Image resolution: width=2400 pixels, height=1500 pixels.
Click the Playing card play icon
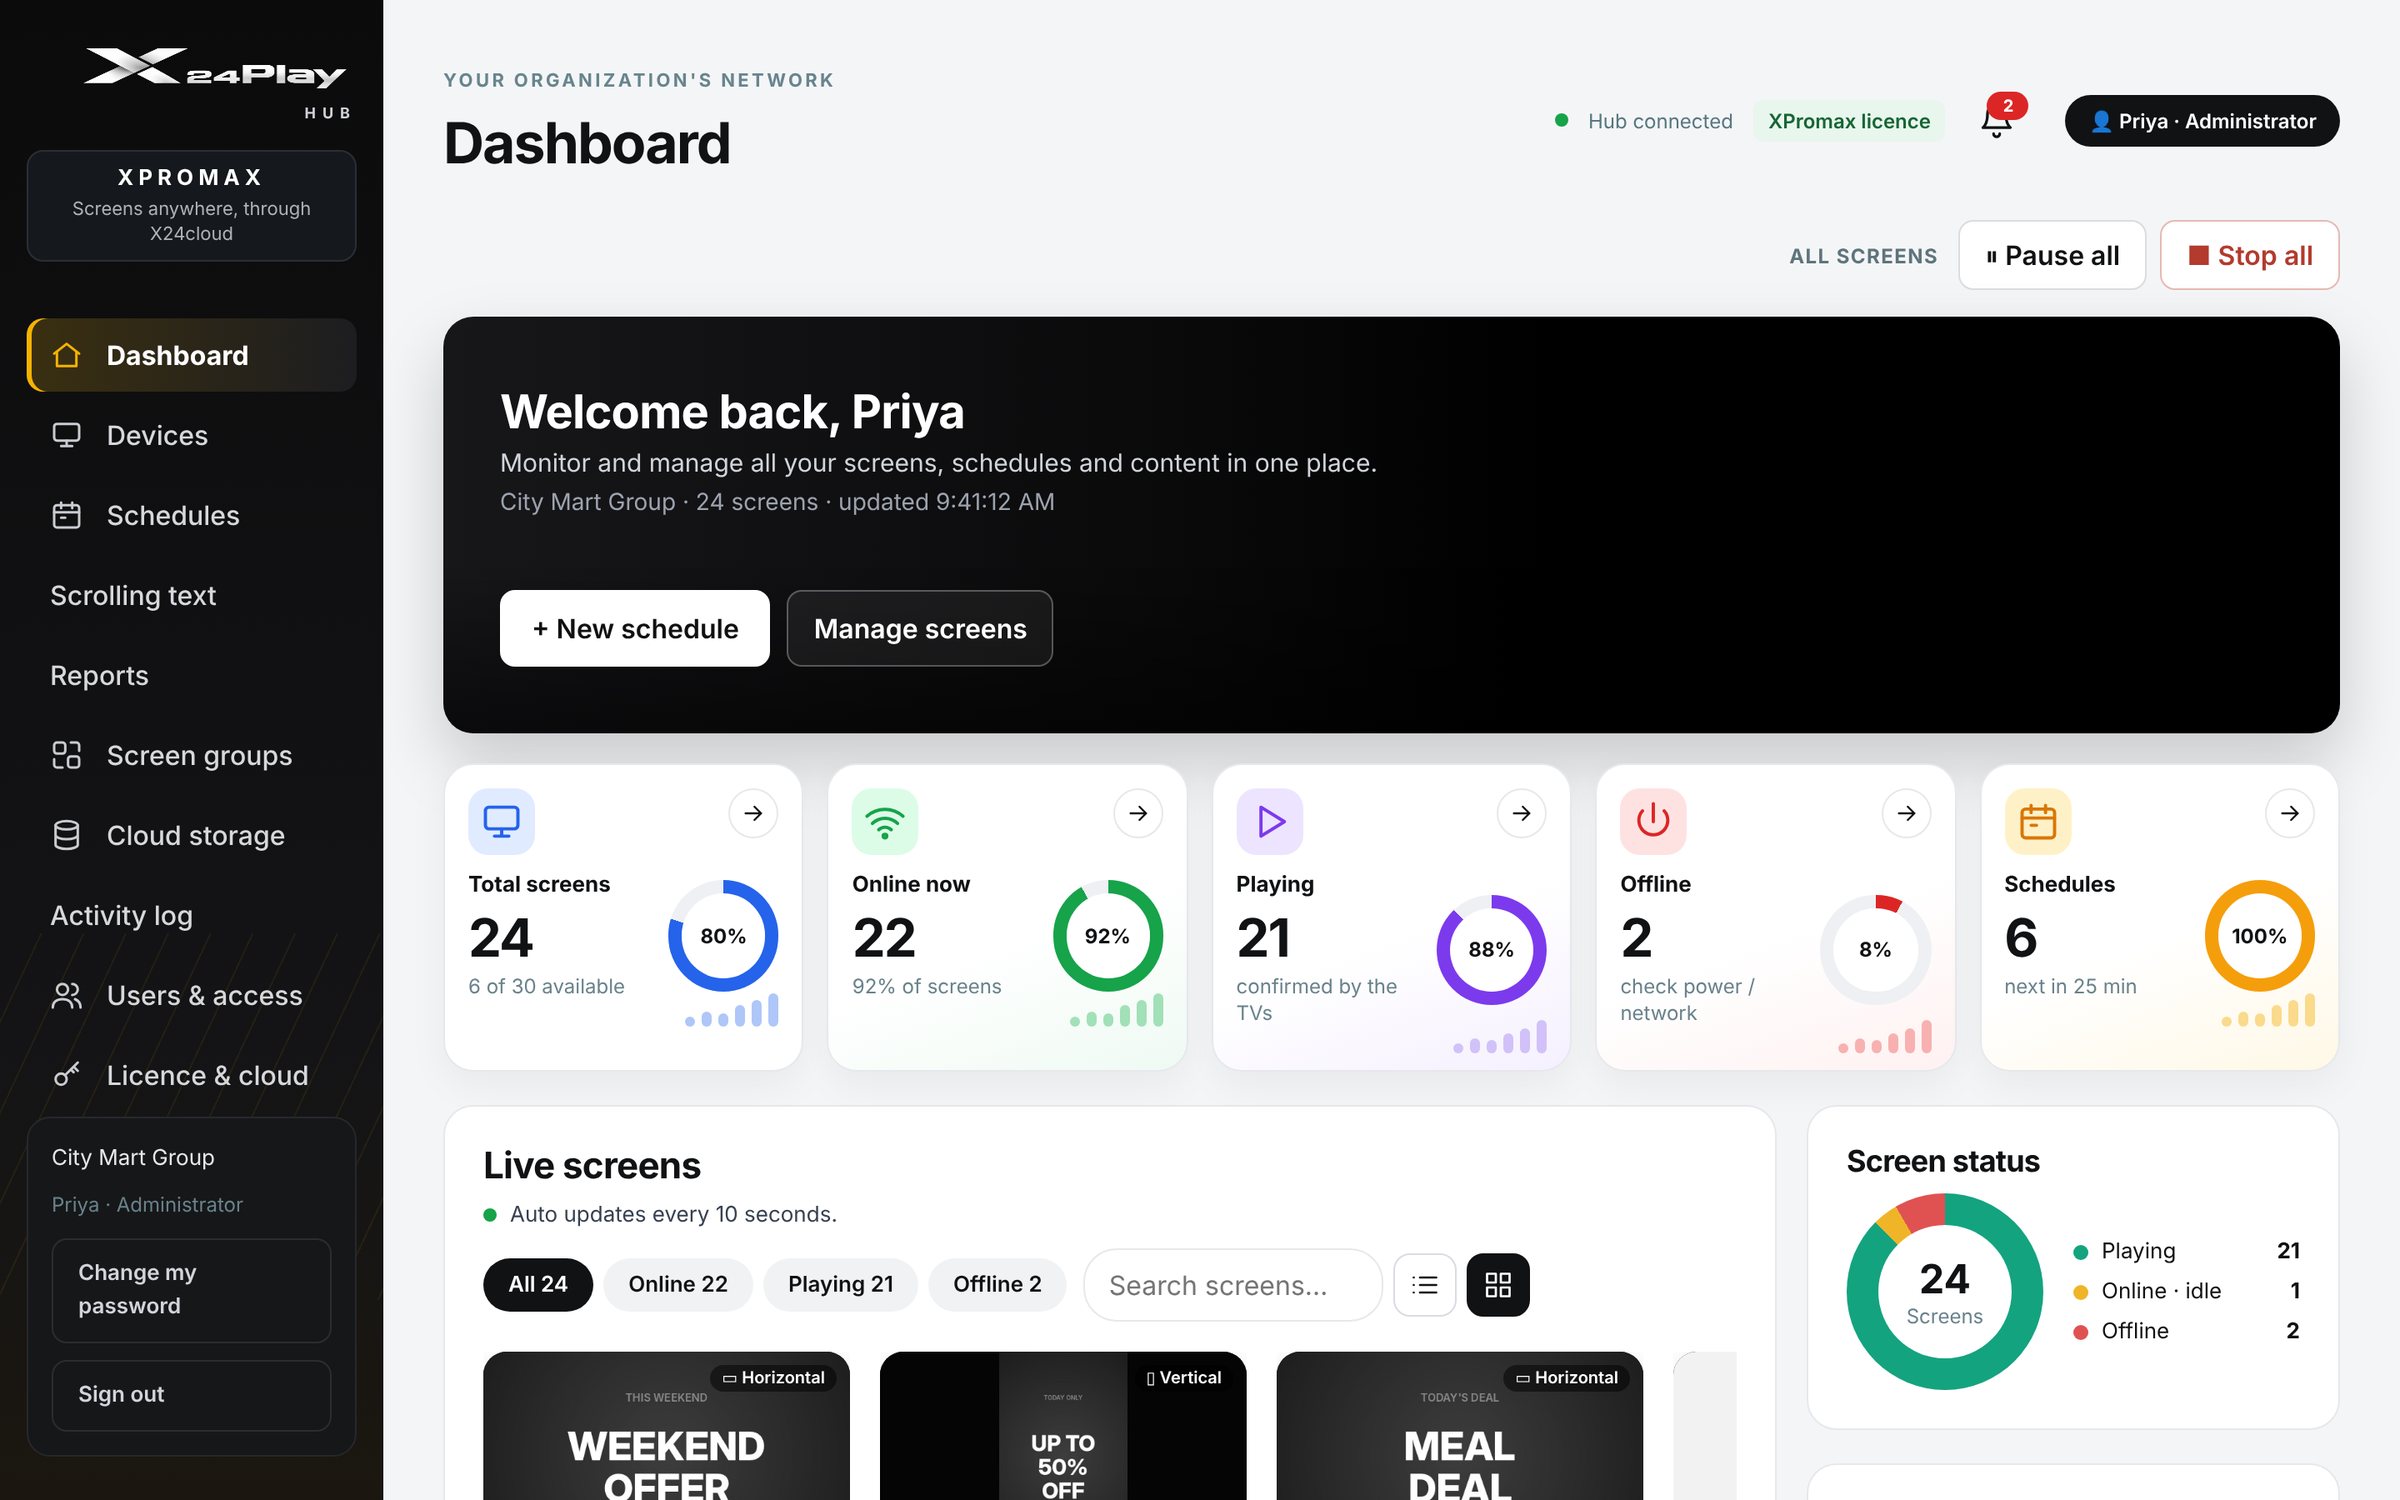tap(1269, 821)
